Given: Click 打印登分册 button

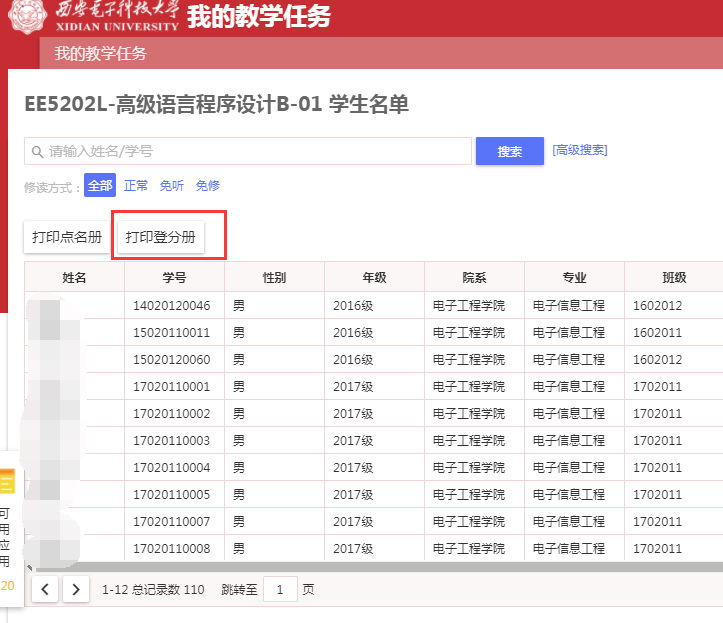Looking at the screenshot, I should coord(161,237).
